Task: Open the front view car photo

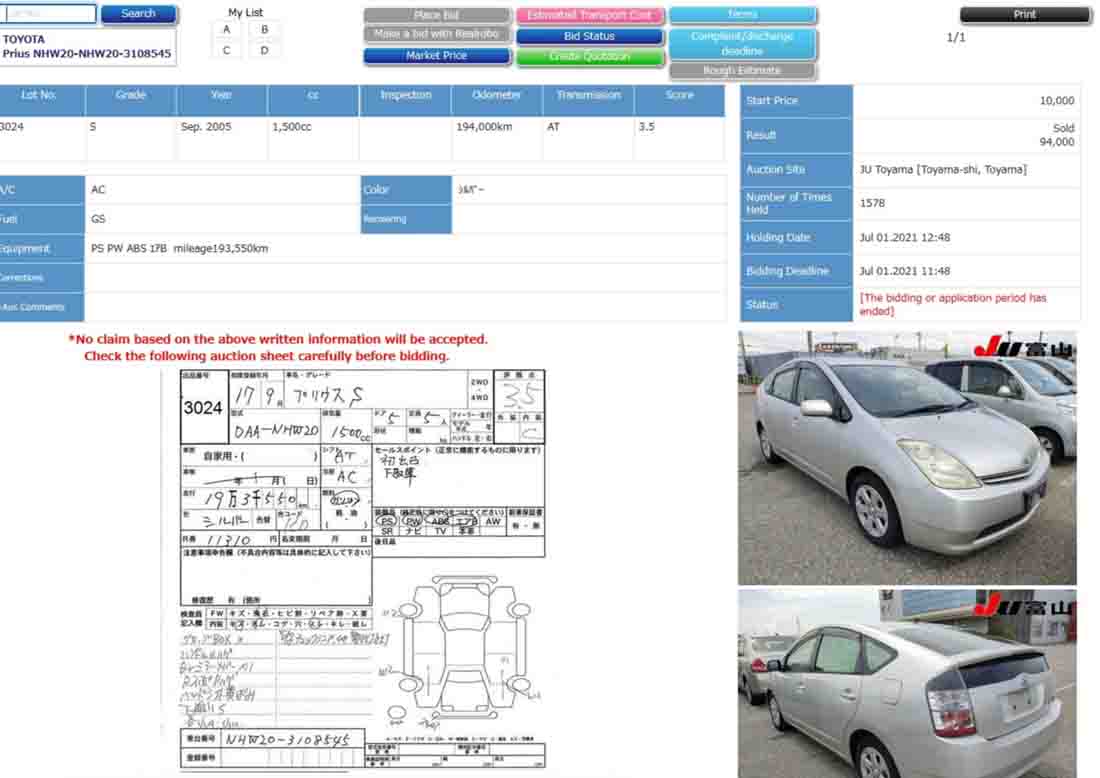Action: point(907,457)
